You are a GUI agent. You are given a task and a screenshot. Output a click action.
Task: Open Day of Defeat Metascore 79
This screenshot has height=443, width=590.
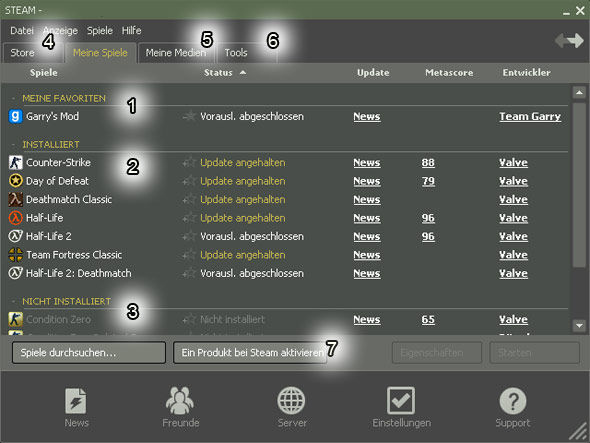[428, 181]
